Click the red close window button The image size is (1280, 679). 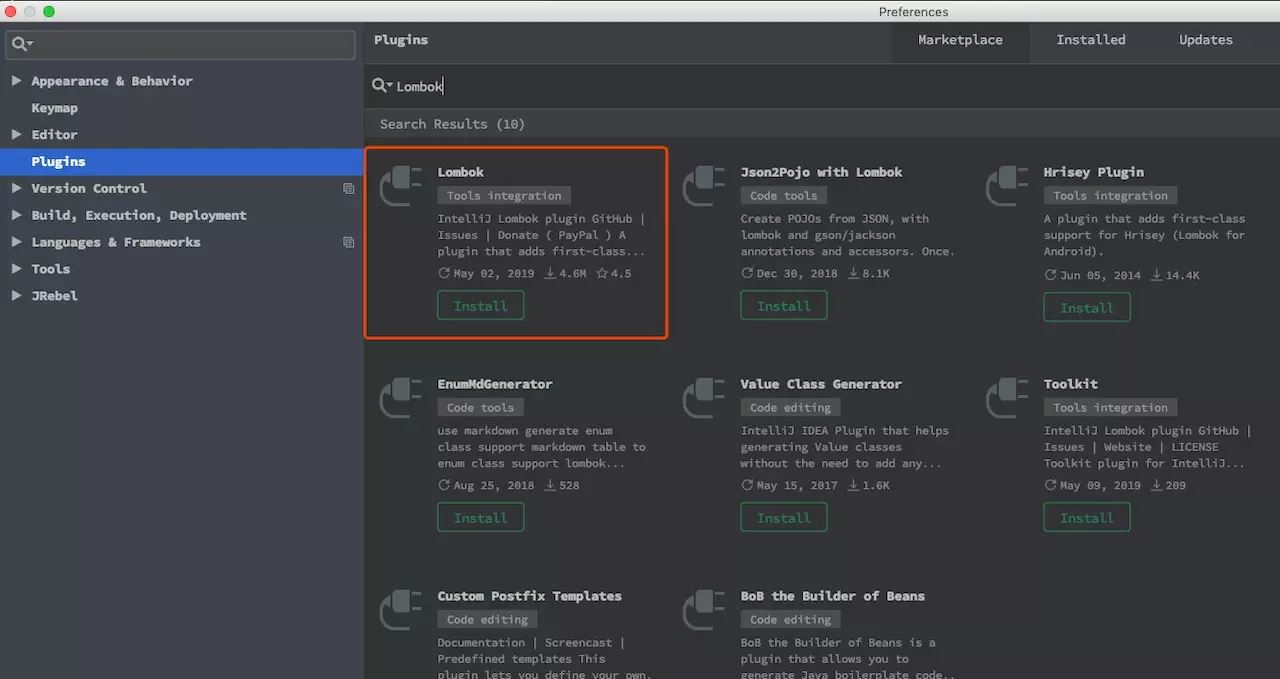(x=11, y=11)
